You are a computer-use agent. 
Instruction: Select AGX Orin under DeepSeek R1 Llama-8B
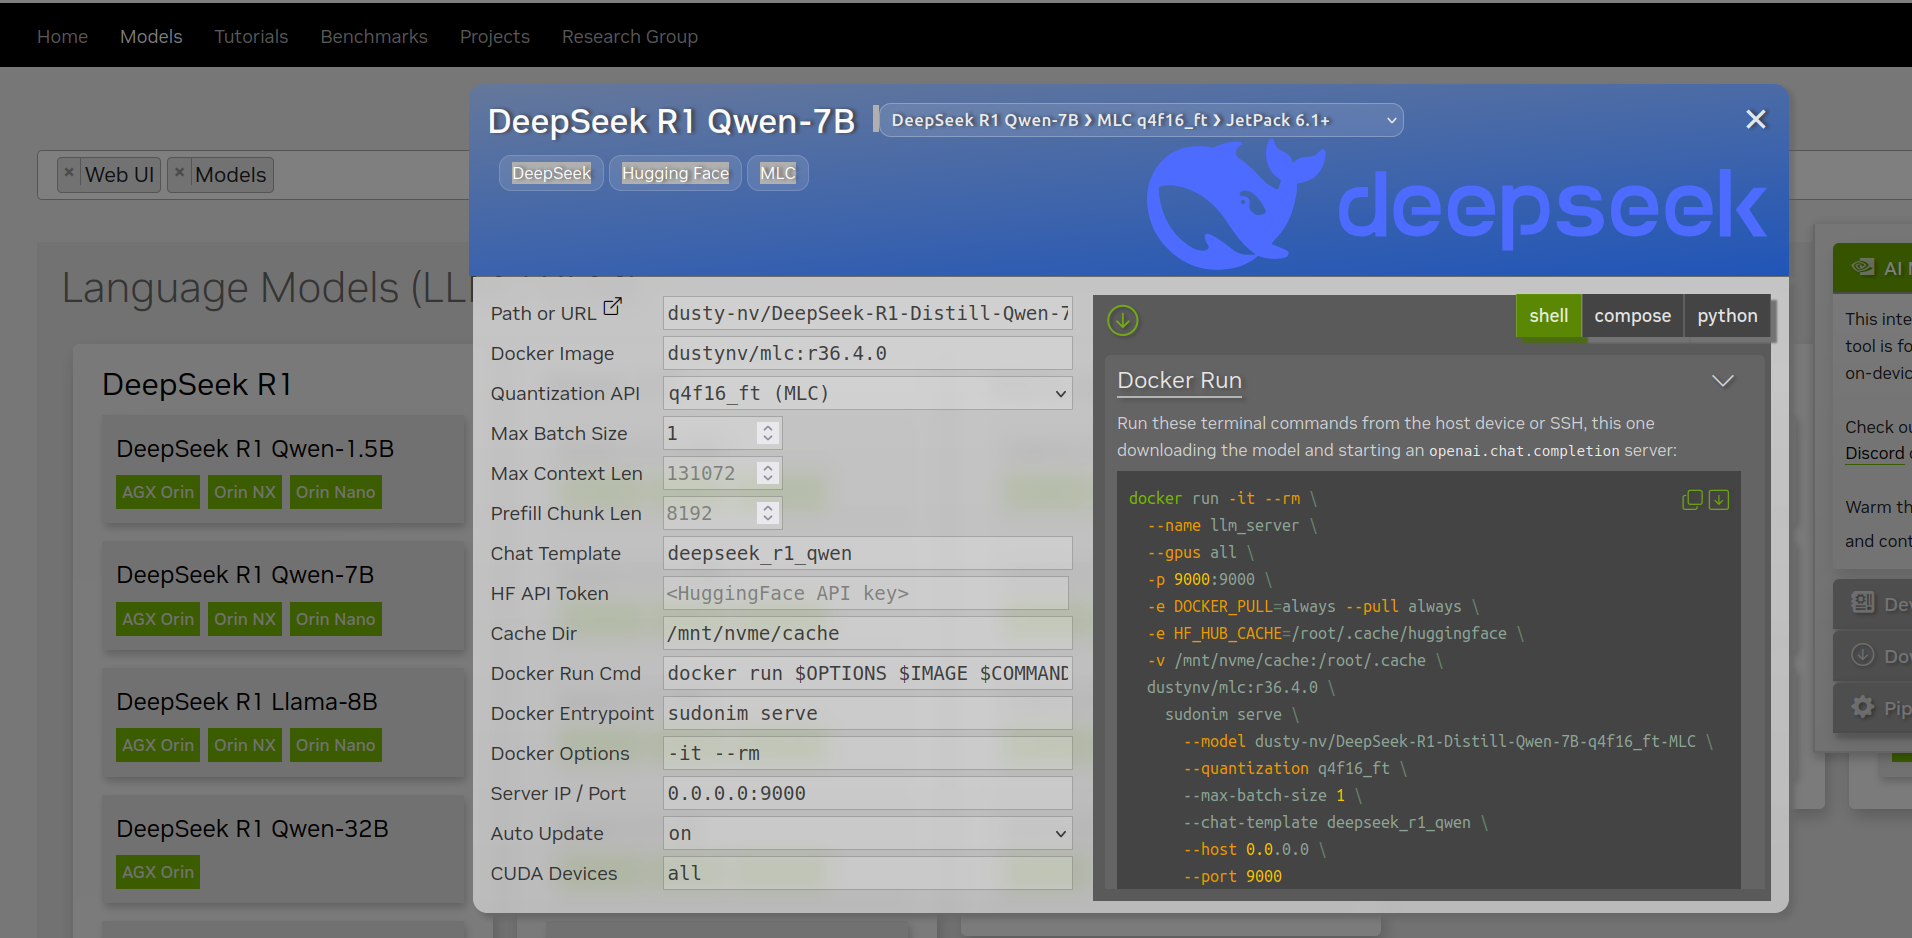[x=158, y=745]
